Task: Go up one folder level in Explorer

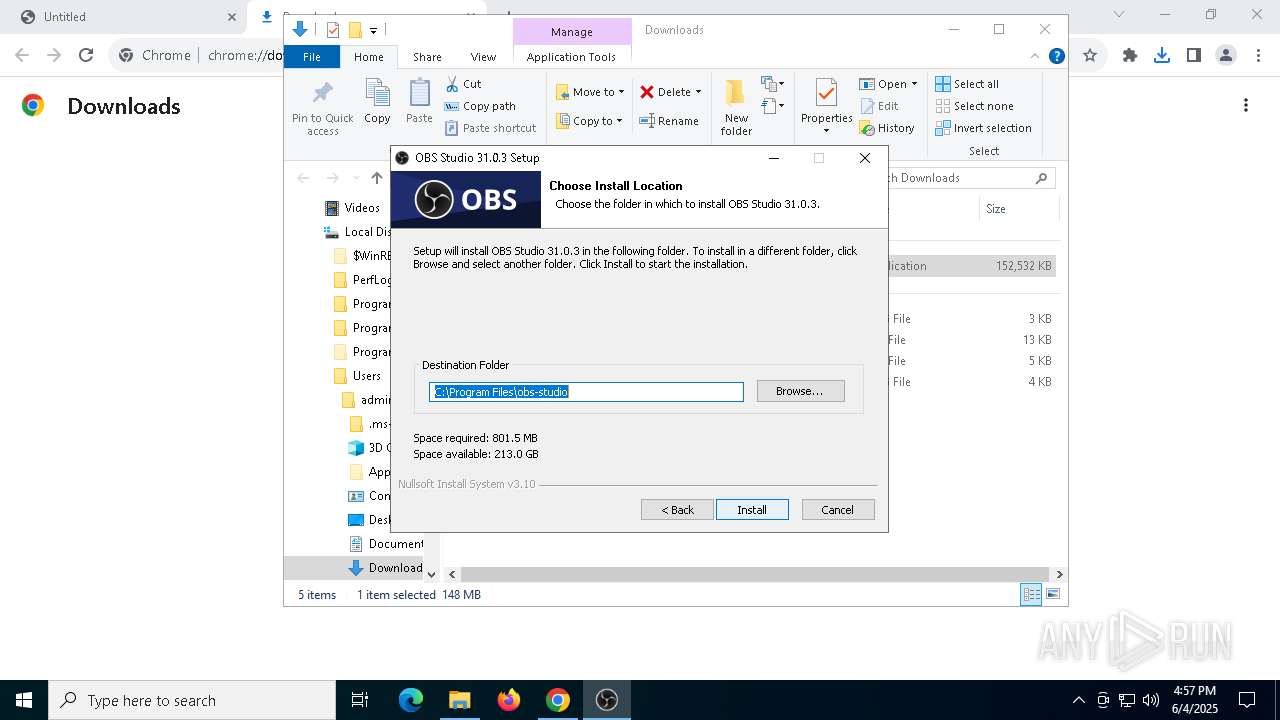Action: [376, 178]
